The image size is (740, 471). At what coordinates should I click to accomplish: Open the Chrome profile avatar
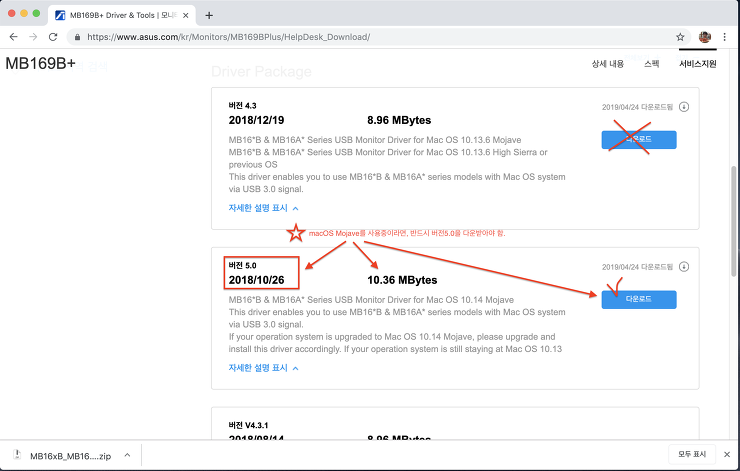(x=705, y=37)
